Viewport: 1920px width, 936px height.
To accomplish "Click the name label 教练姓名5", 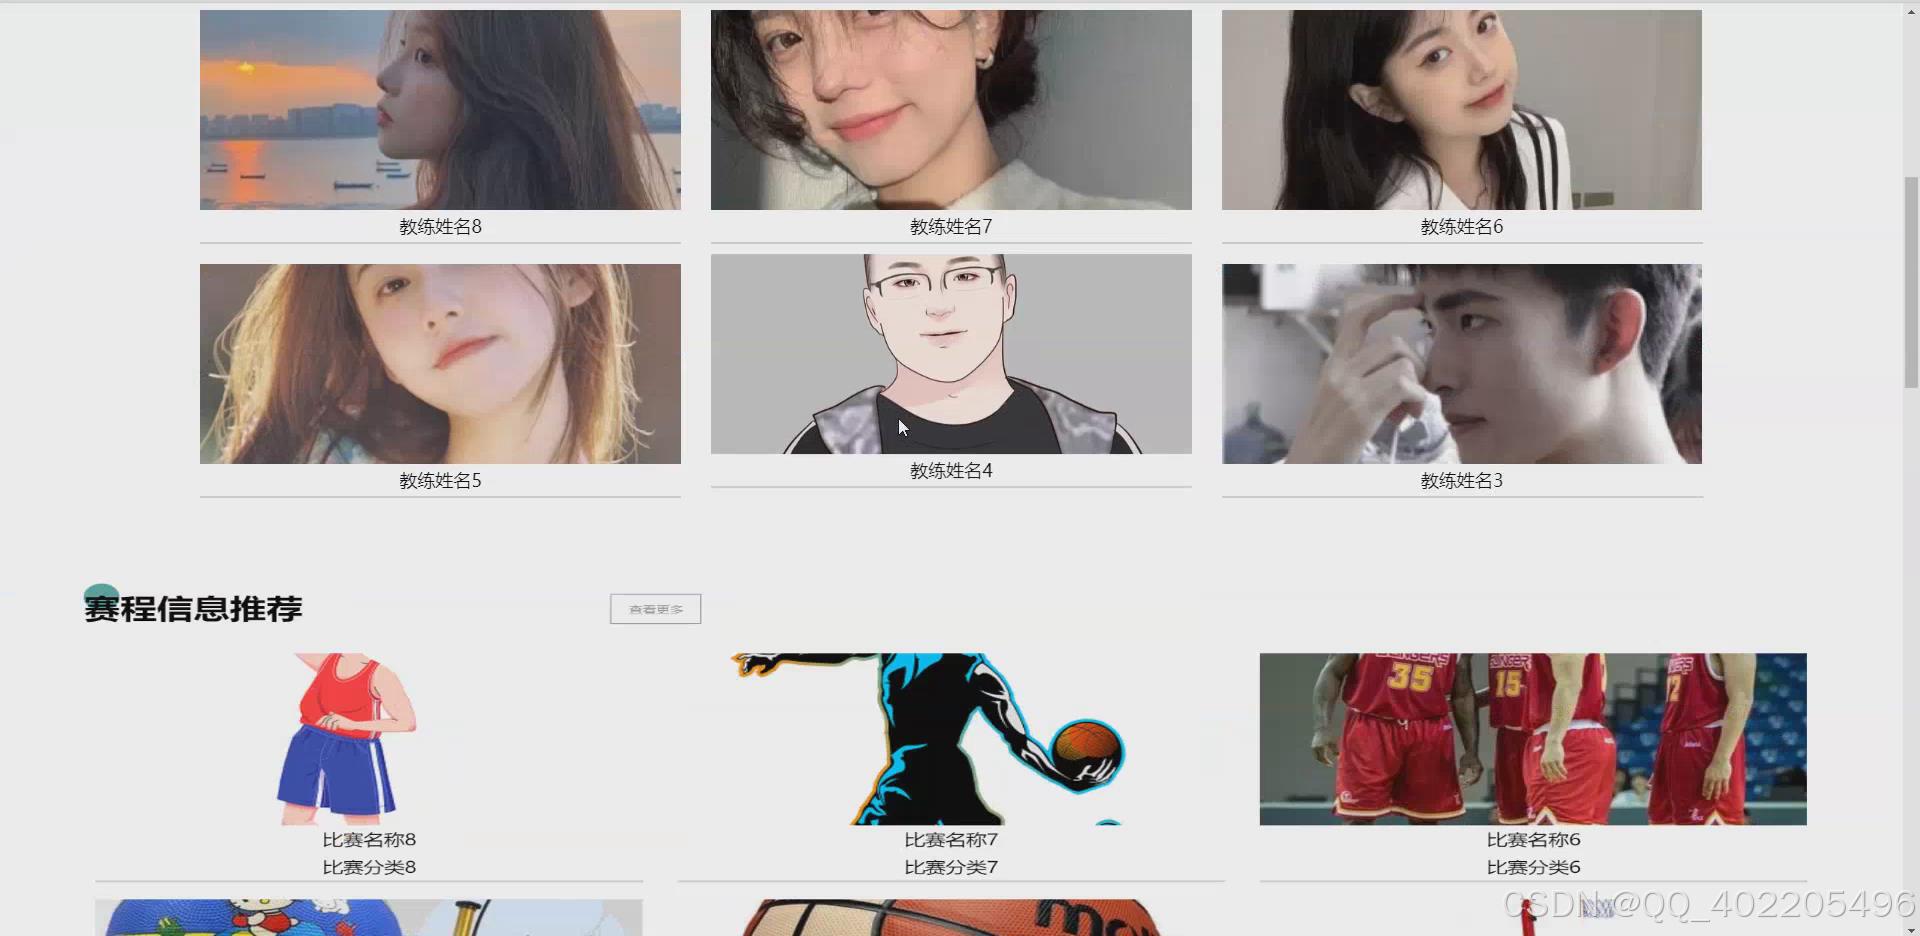I will tap(440, 481).
